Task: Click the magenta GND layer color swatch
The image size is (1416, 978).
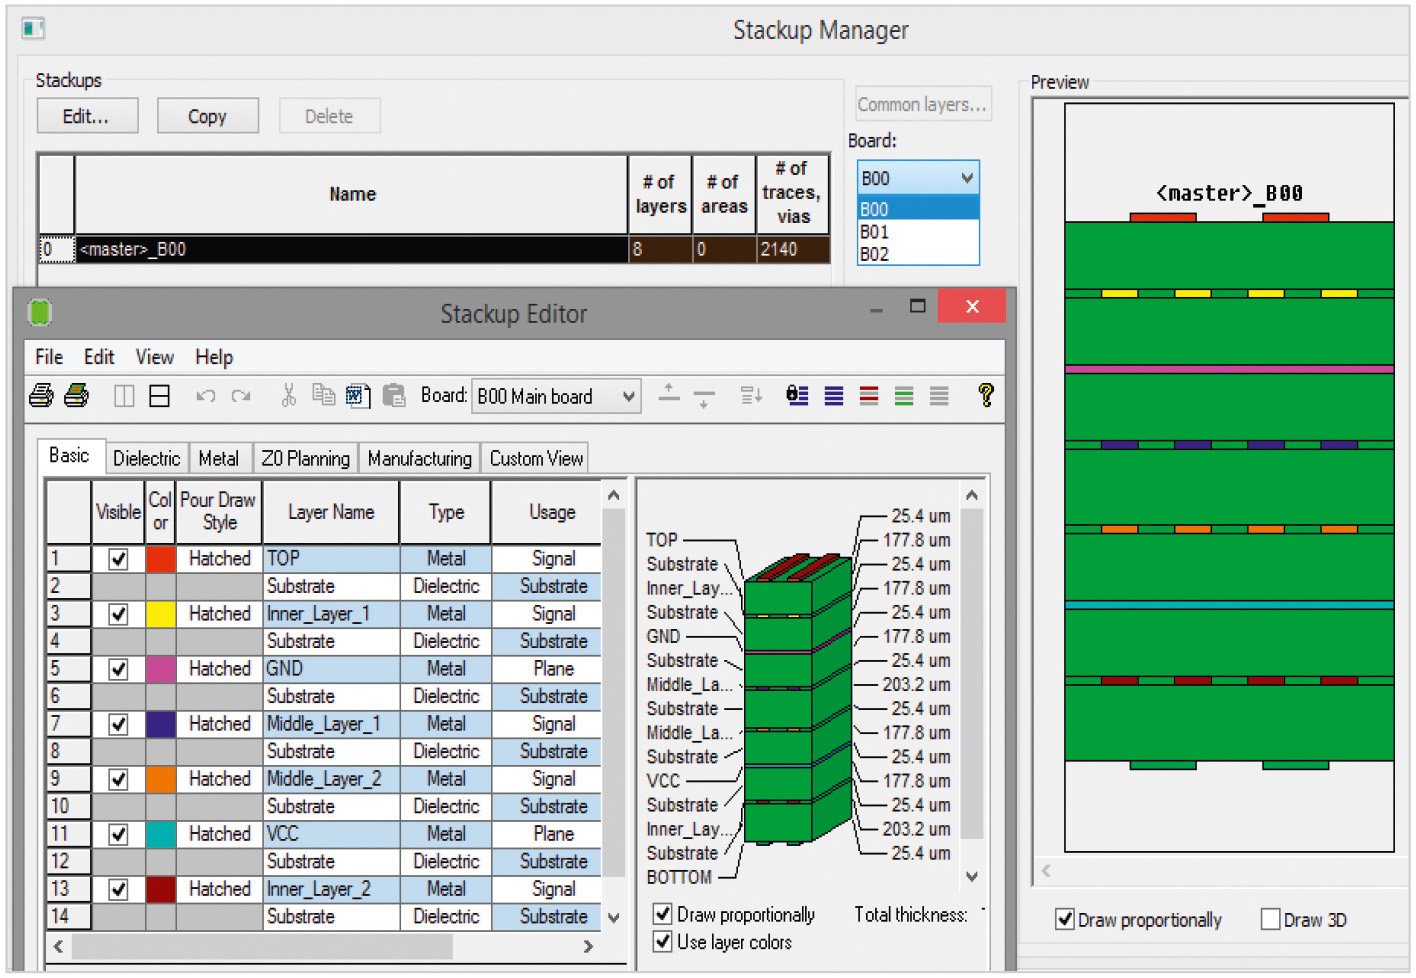Action: (x=161, y=669)
